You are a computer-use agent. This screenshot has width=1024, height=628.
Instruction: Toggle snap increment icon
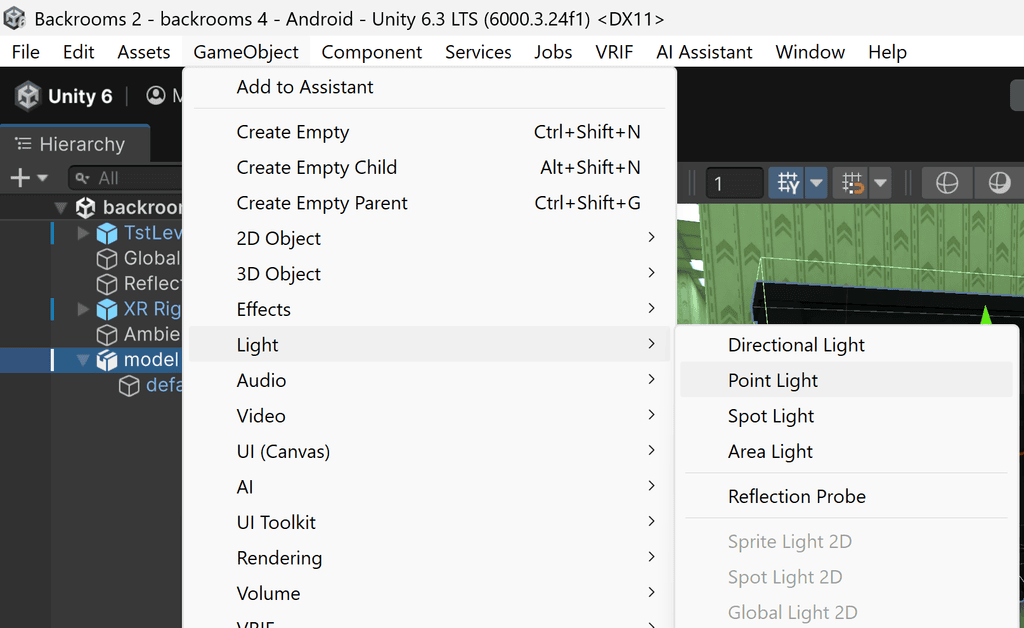pyautogui.click(x=852, y=183)
